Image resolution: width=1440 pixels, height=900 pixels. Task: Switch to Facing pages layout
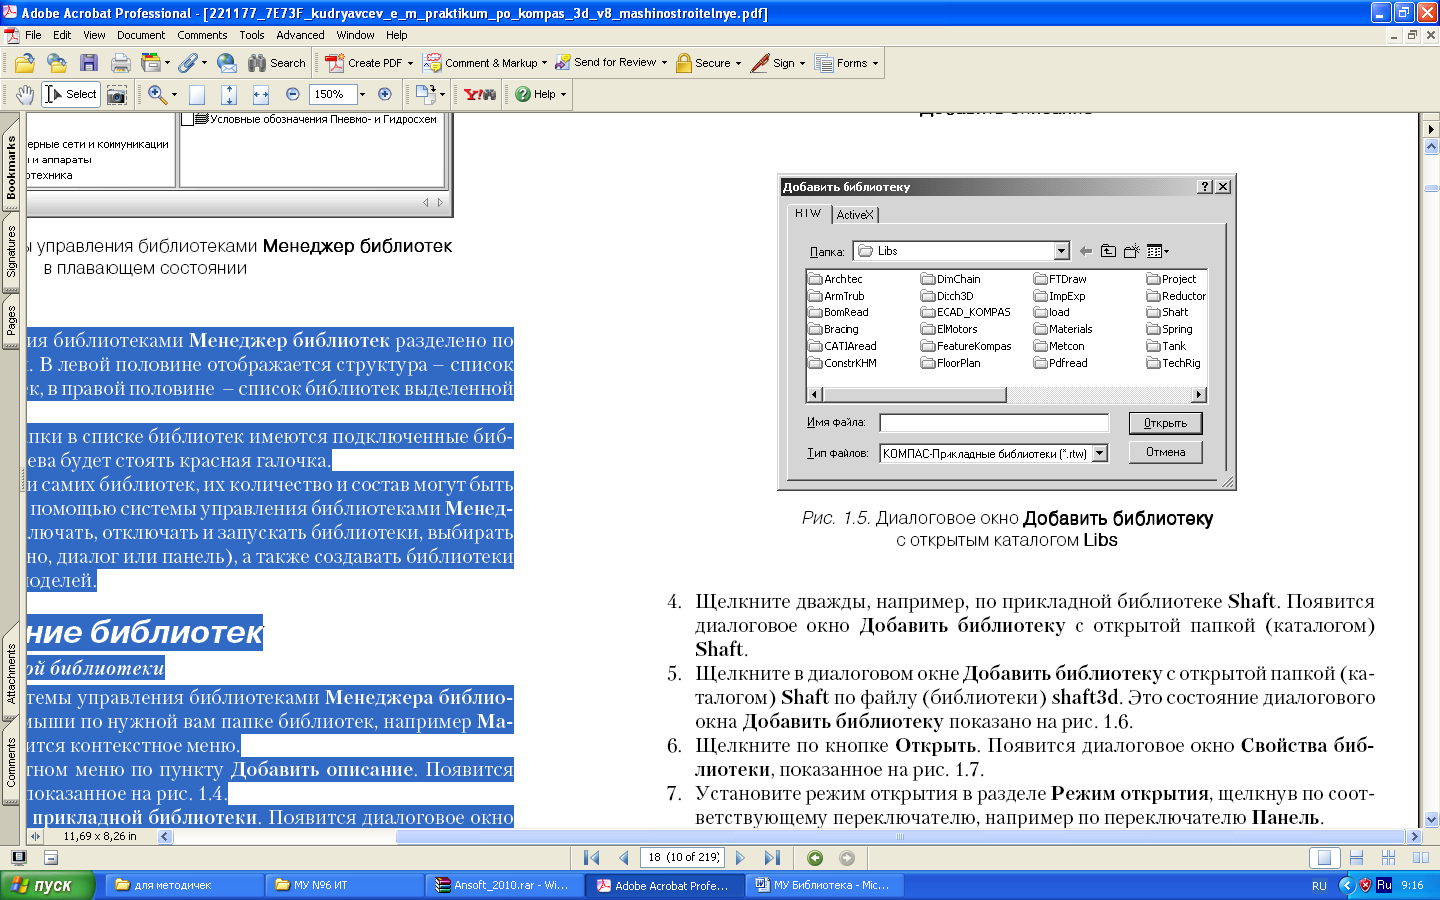[1420, 858]
